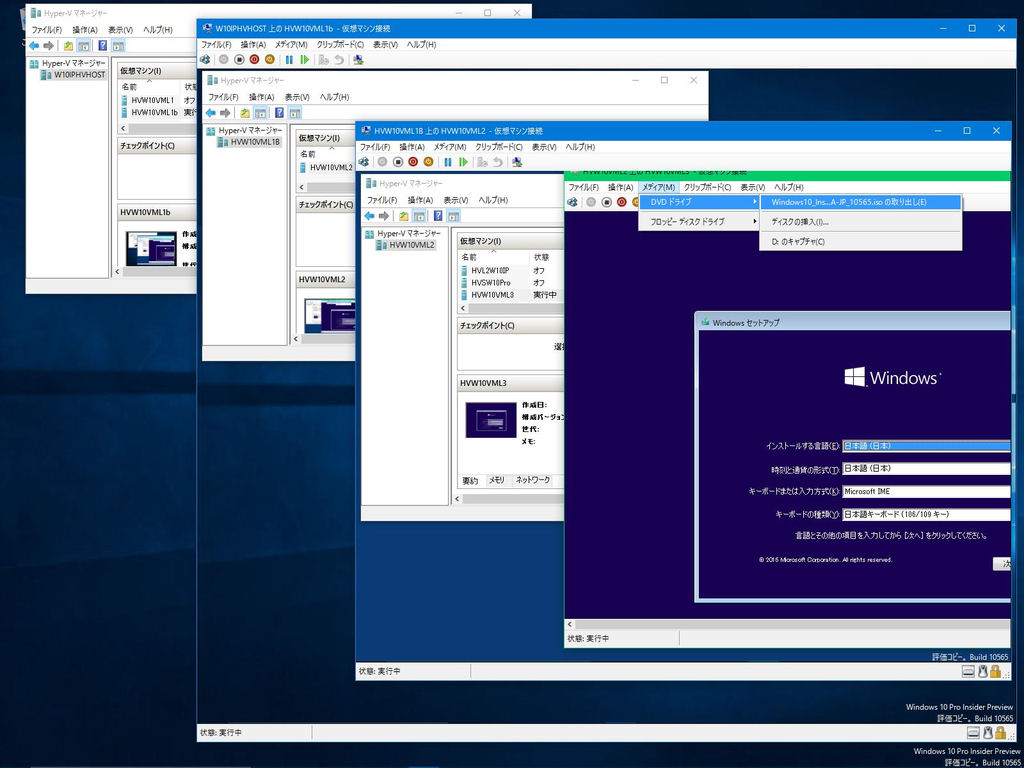Send Ctrl+Alt+Del in the HVW10VML1b connection toolbar
The image size is (1024, 768).
click(x=206, y=59)
